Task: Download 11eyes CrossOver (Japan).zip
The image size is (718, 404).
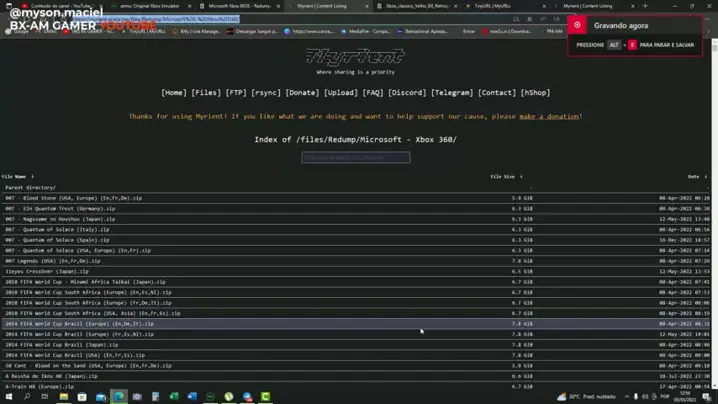Action: click(x=47, y=272)
